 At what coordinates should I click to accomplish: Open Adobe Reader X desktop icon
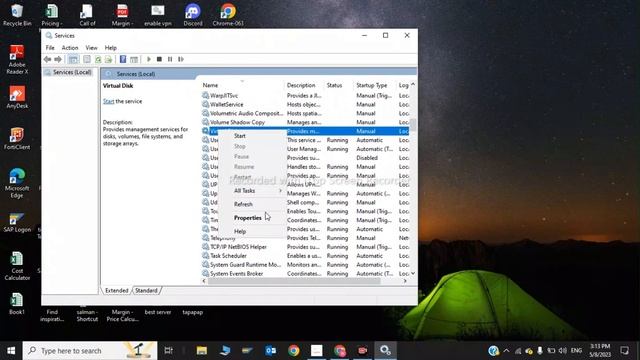click(17, 60)
